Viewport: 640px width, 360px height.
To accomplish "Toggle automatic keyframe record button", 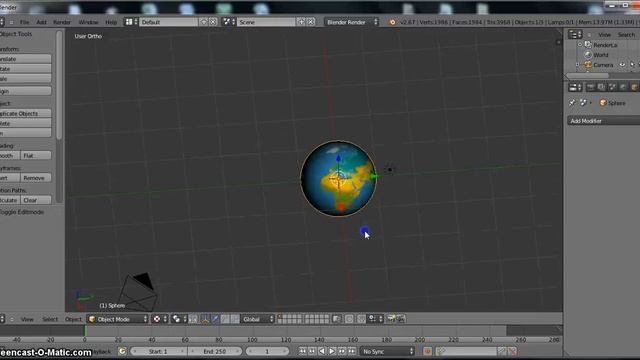I will tap(427, 351).
